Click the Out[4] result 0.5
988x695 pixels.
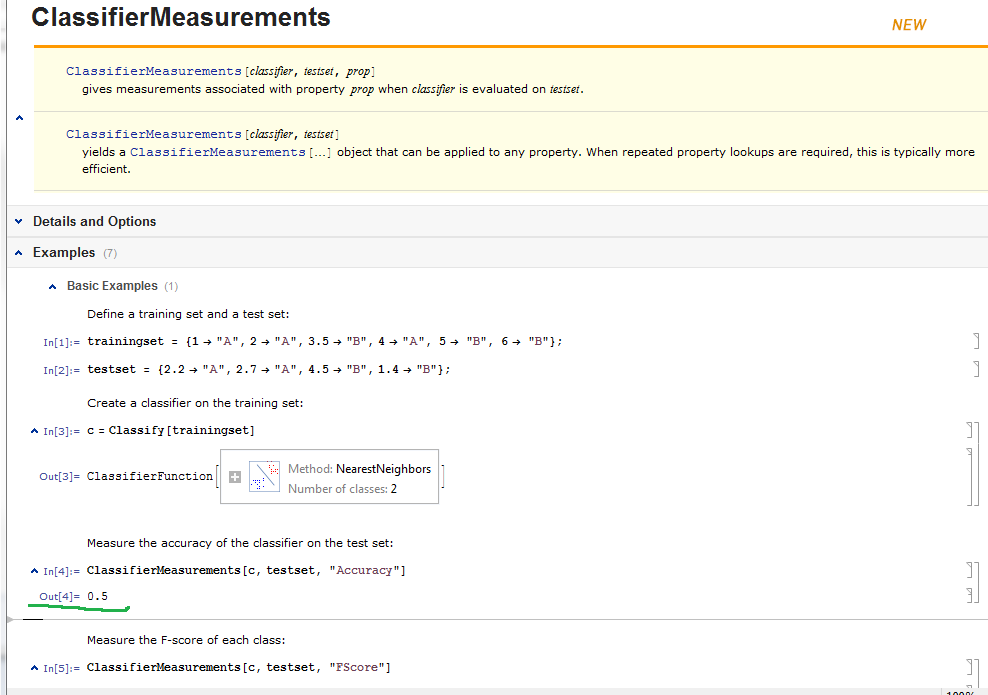[x=97, y=597]
